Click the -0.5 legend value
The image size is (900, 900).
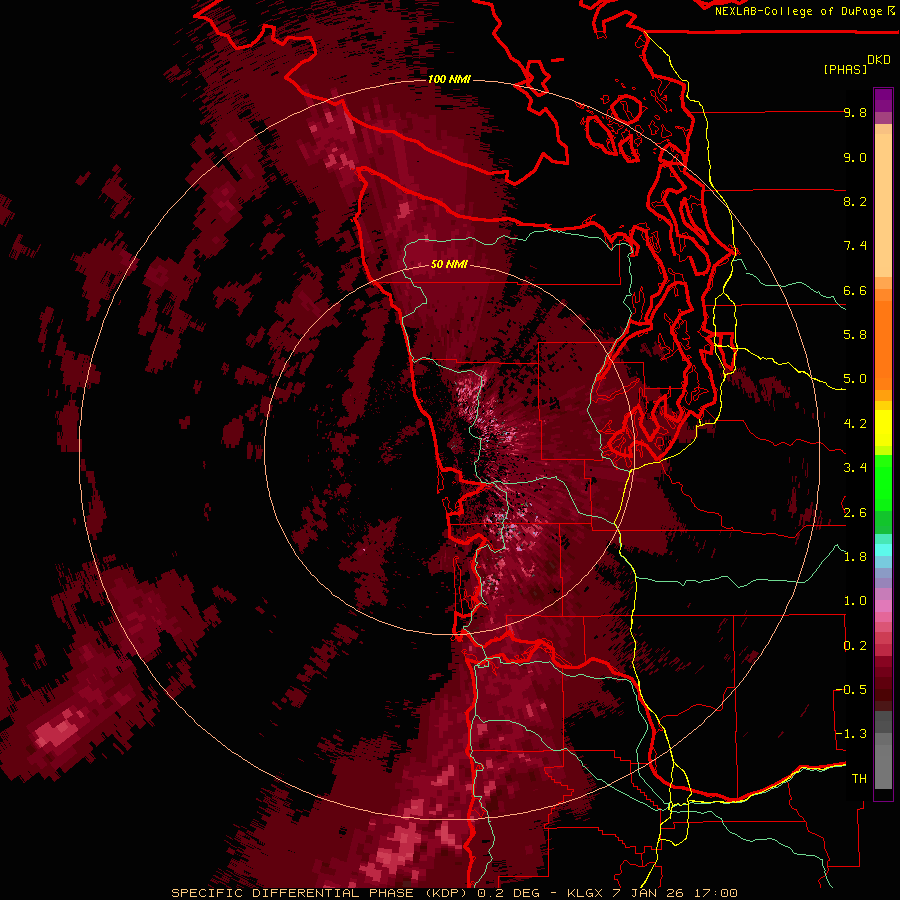851,689
